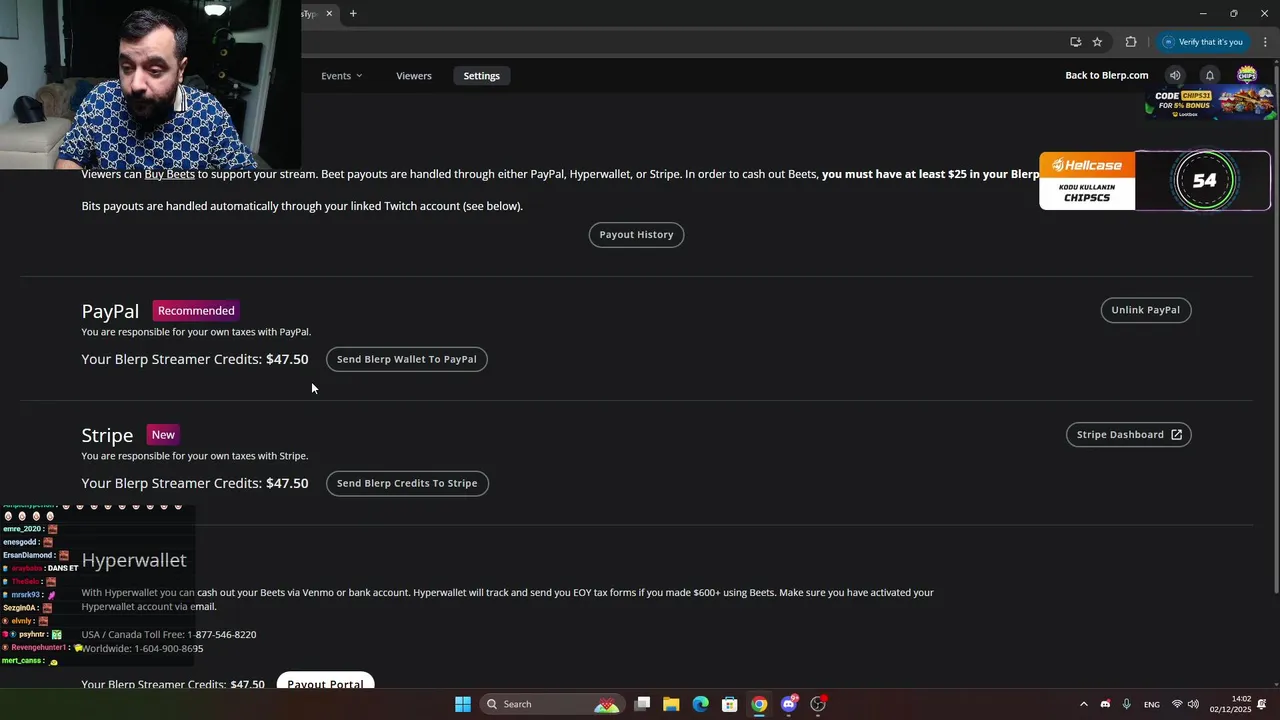This screenshot has height=720, width=1280.
Task: Open OBS Studio from the taskbar
Action: (x=818, y=704)
